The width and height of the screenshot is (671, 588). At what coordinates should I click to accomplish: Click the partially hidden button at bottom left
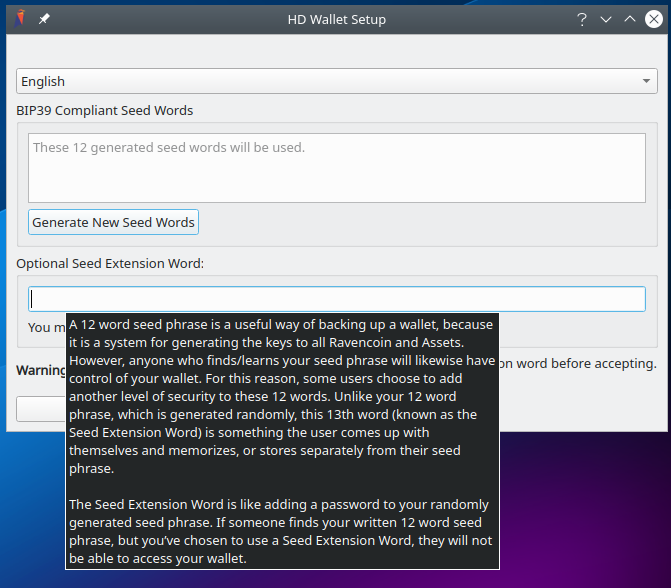[x=41, y=409]
